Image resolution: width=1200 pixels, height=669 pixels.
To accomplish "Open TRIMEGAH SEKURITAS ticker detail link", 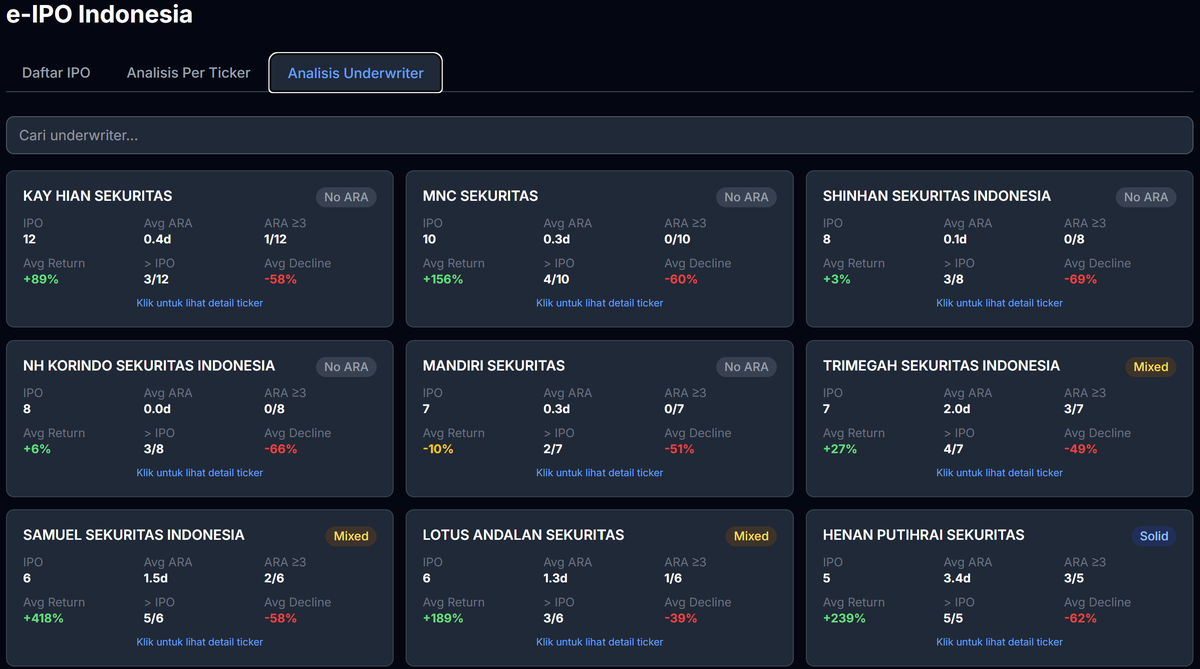I will click(x=1000, y=473).
